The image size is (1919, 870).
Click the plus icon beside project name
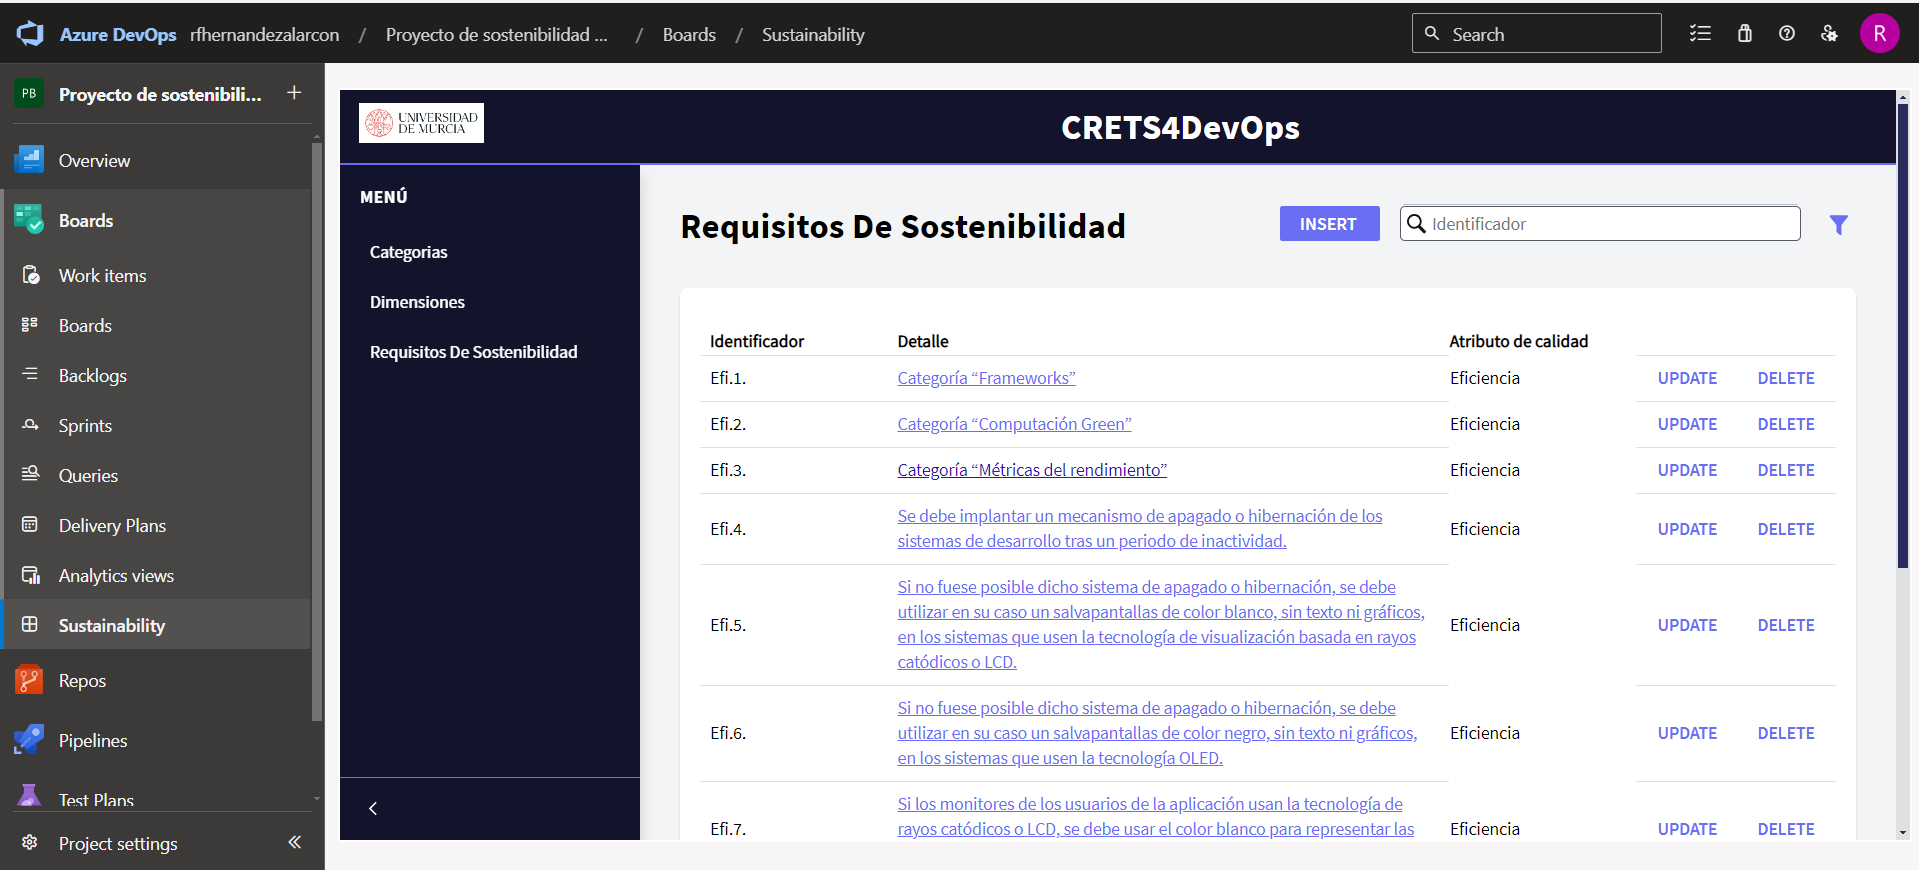coord(294,93)
